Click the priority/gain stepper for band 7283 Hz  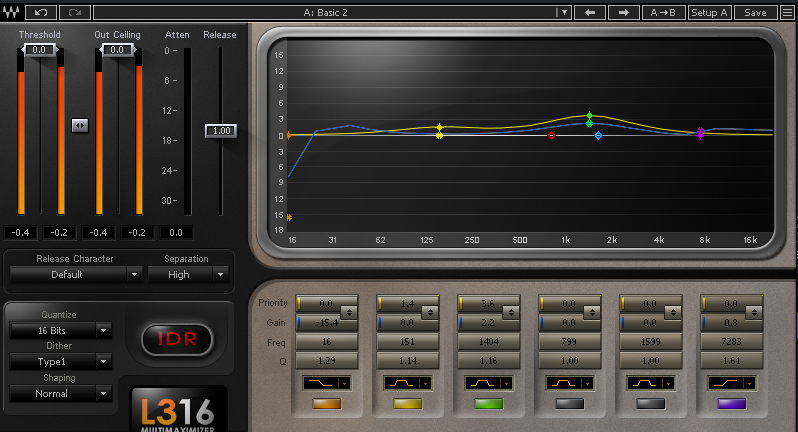point(754,312)
